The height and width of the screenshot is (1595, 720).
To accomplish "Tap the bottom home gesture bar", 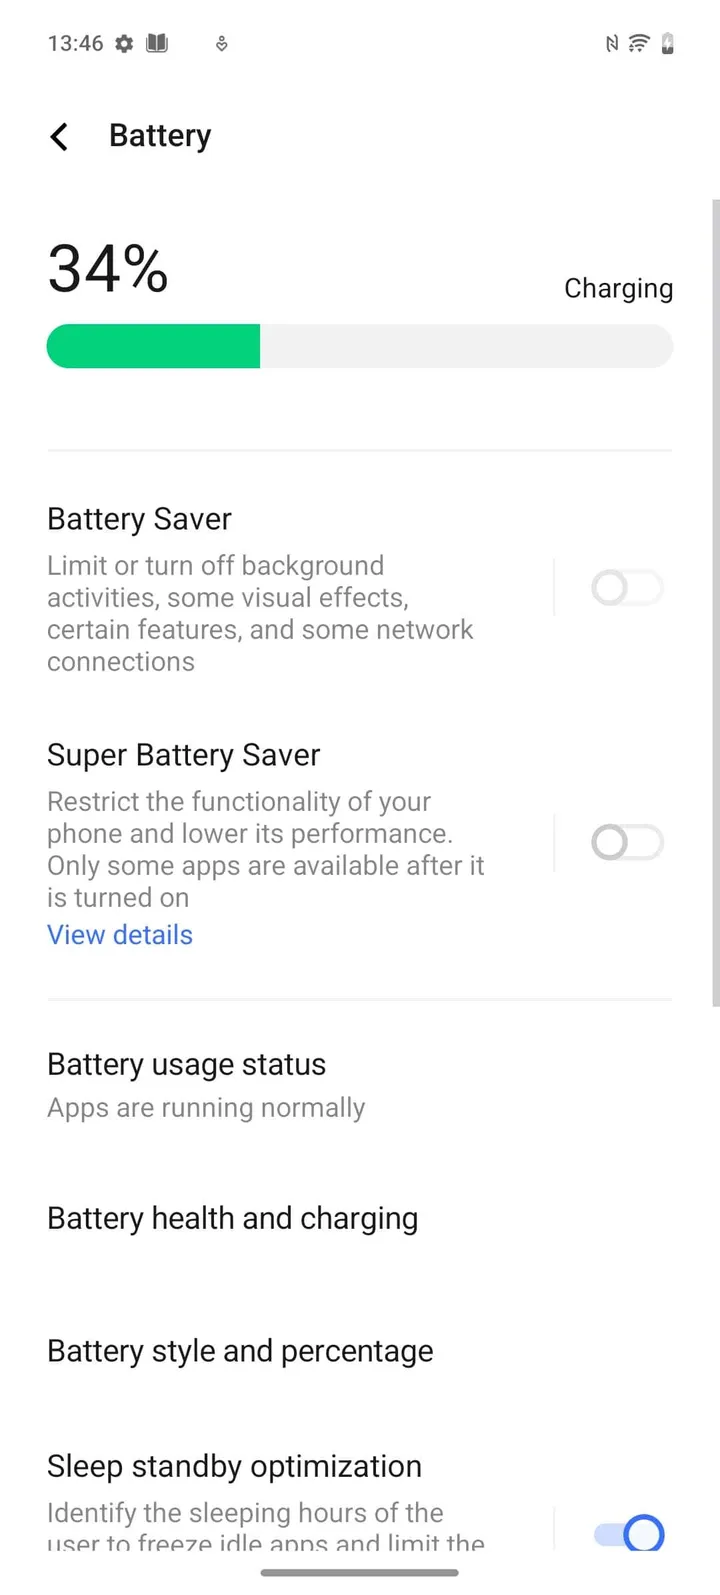I will point(360,1573).
